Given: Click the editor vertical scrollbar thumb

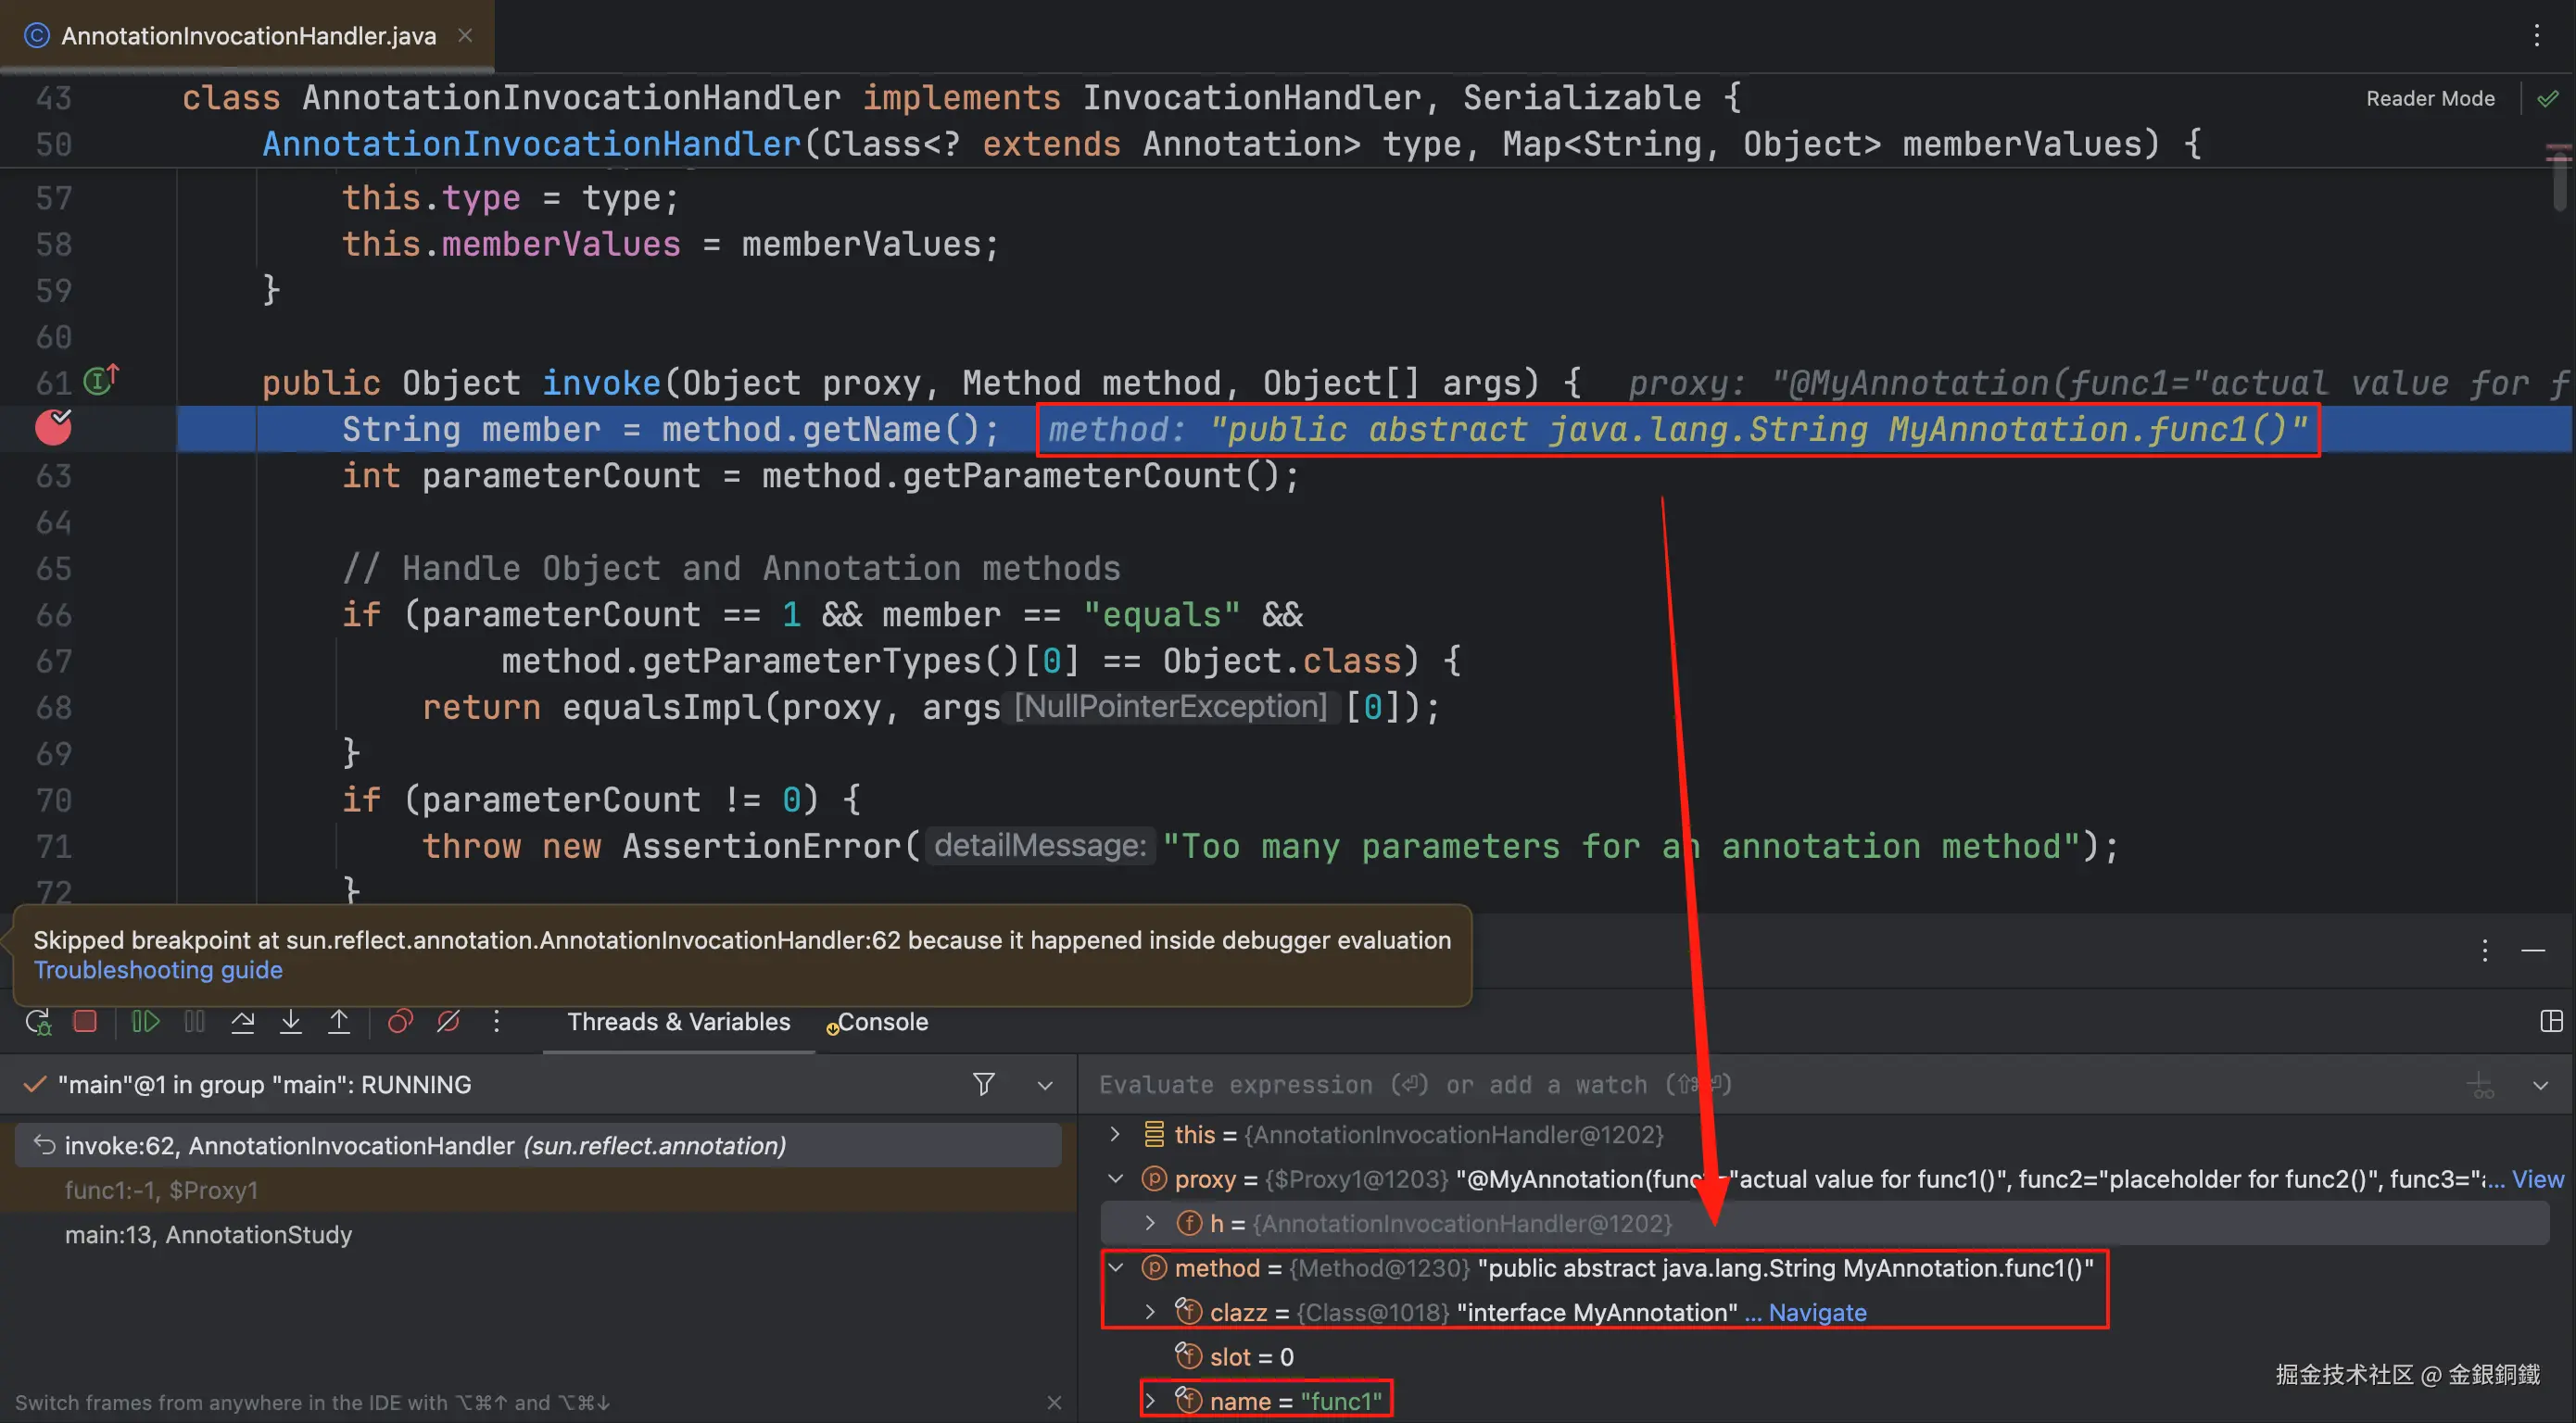Looking at the screenshot, I should [x=2558, y=180].
